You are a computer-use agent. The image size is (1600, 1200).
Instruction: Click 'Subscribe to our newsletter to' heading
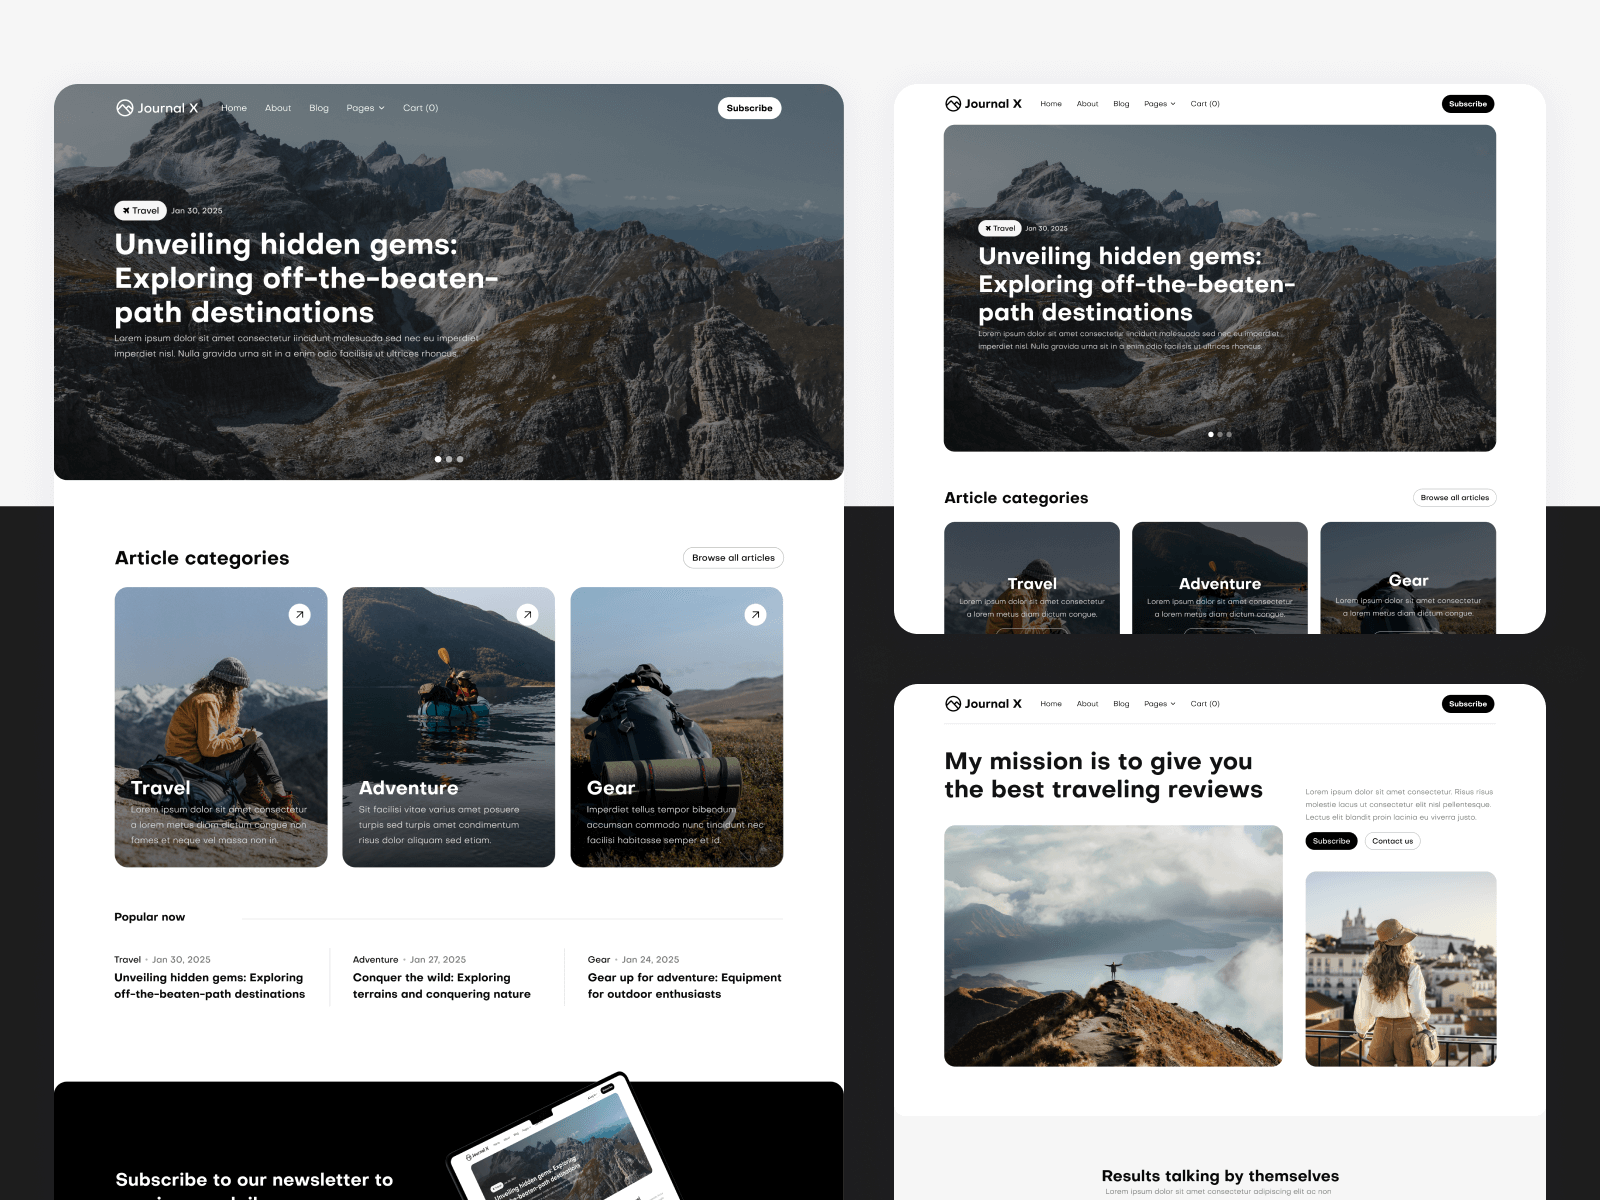(254, 1180)
